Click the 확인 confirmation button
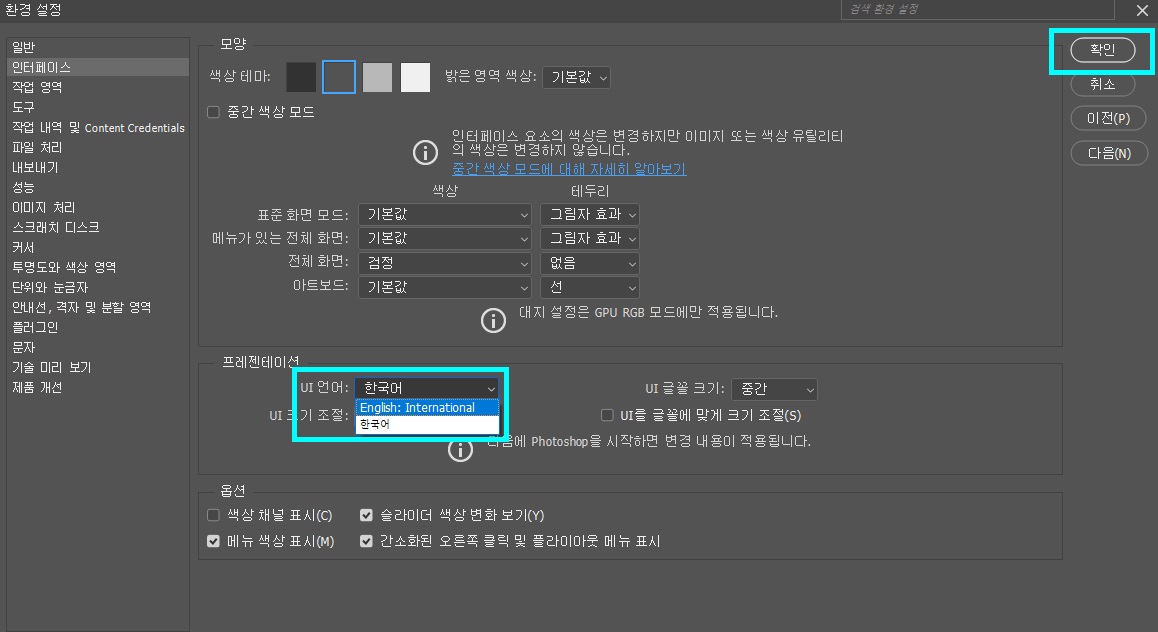Screen dimensions: 1158x632 1101,49
